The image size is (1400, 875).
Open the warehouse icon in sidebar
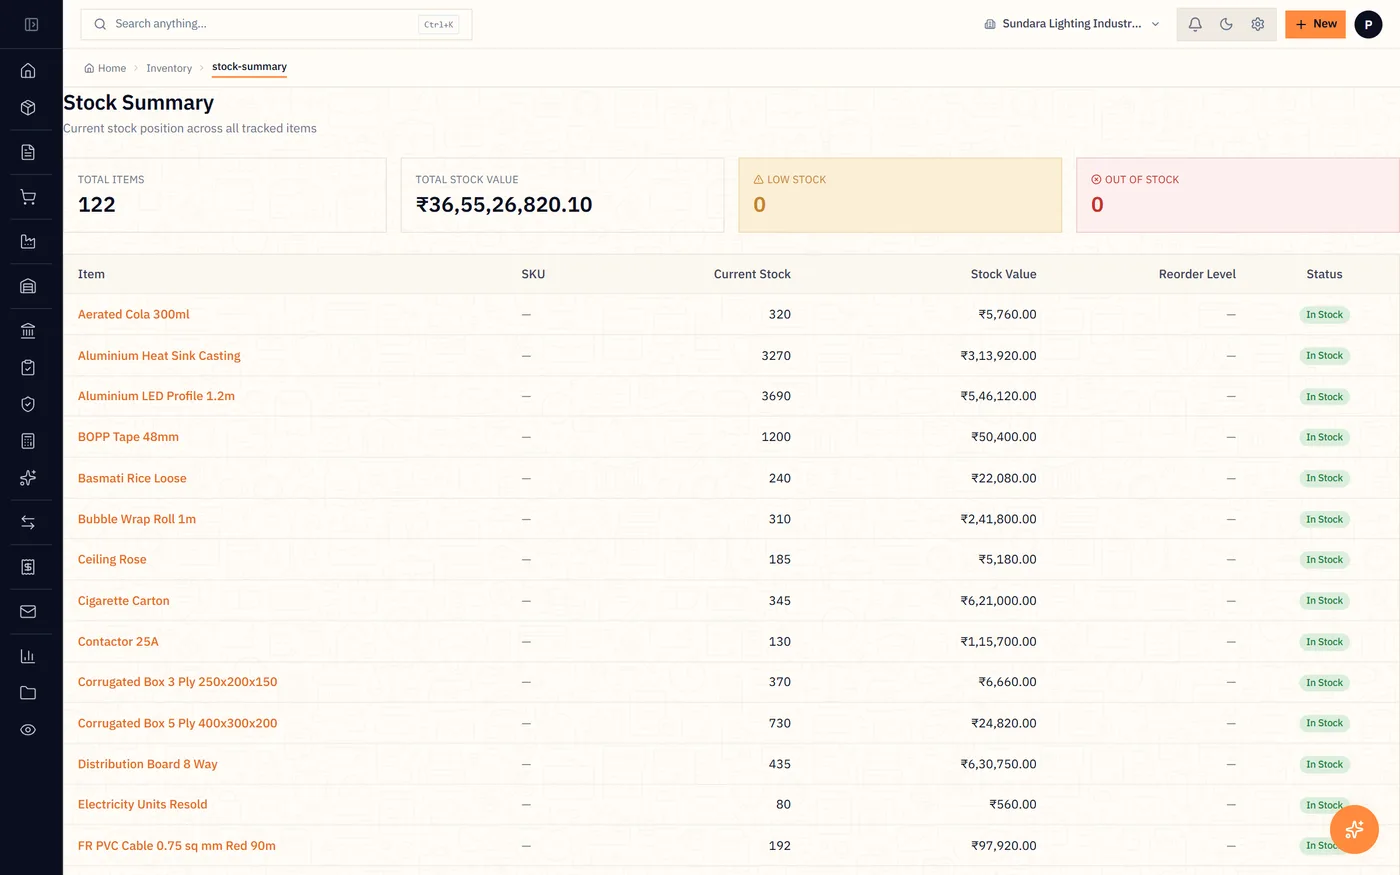[28, 286]
